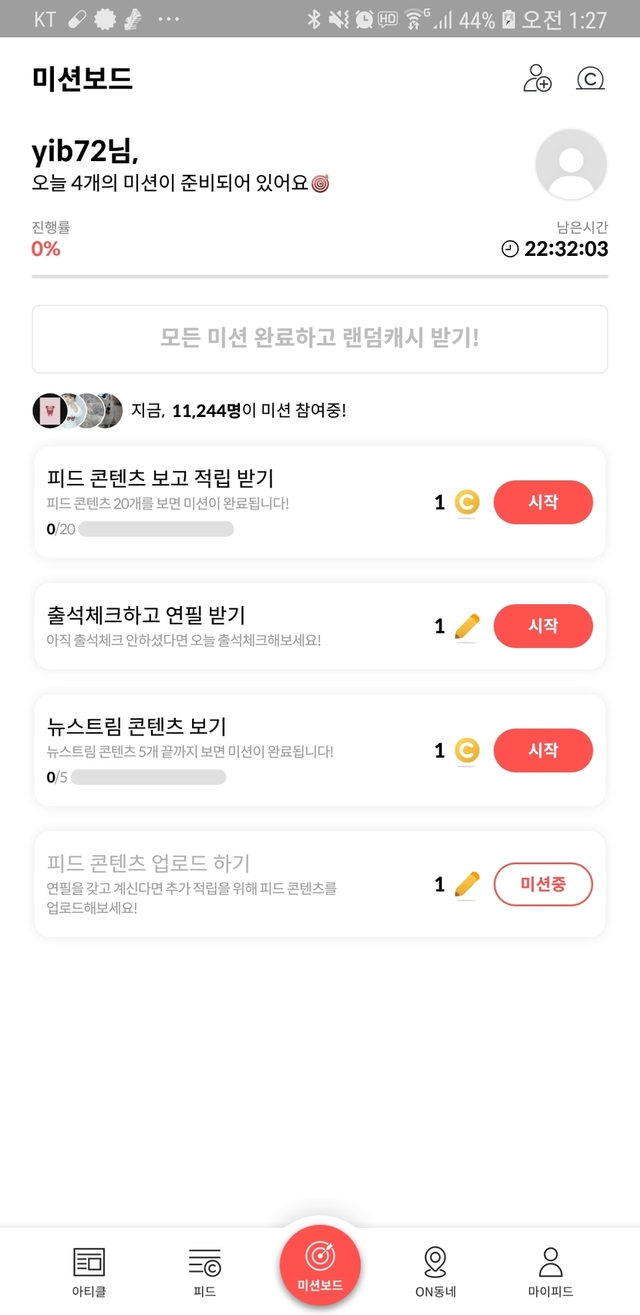
Task: Switch to the 피드 tab
Action: tap(204, 1270)
